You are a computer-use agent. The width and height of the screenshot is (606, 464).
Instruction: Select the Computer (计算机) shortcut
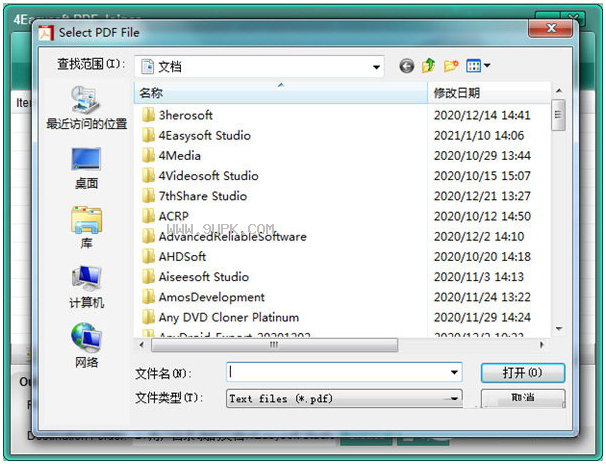pyautogui.click(x=87, y=287)
